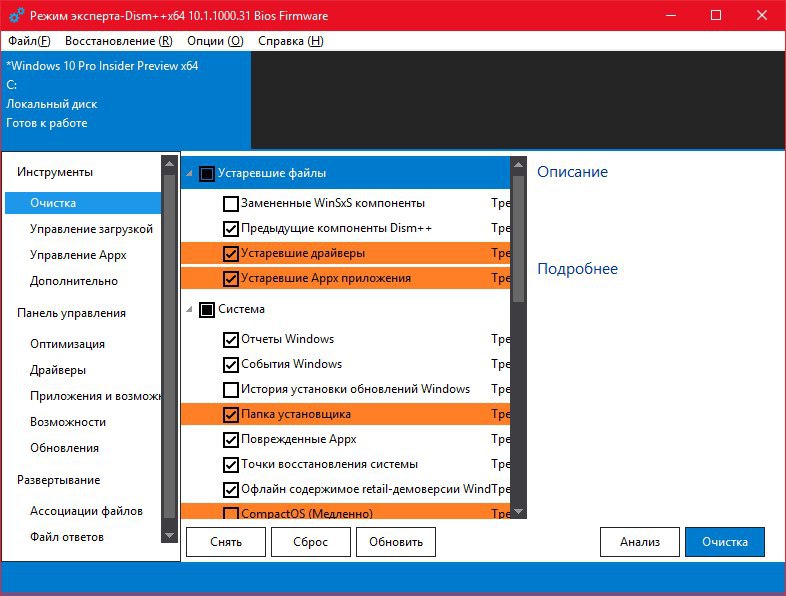Click the scroll-up arrow of left sidebar
Image resolution: width=786 pixels, height=596 pixels.
pos(169,164)
